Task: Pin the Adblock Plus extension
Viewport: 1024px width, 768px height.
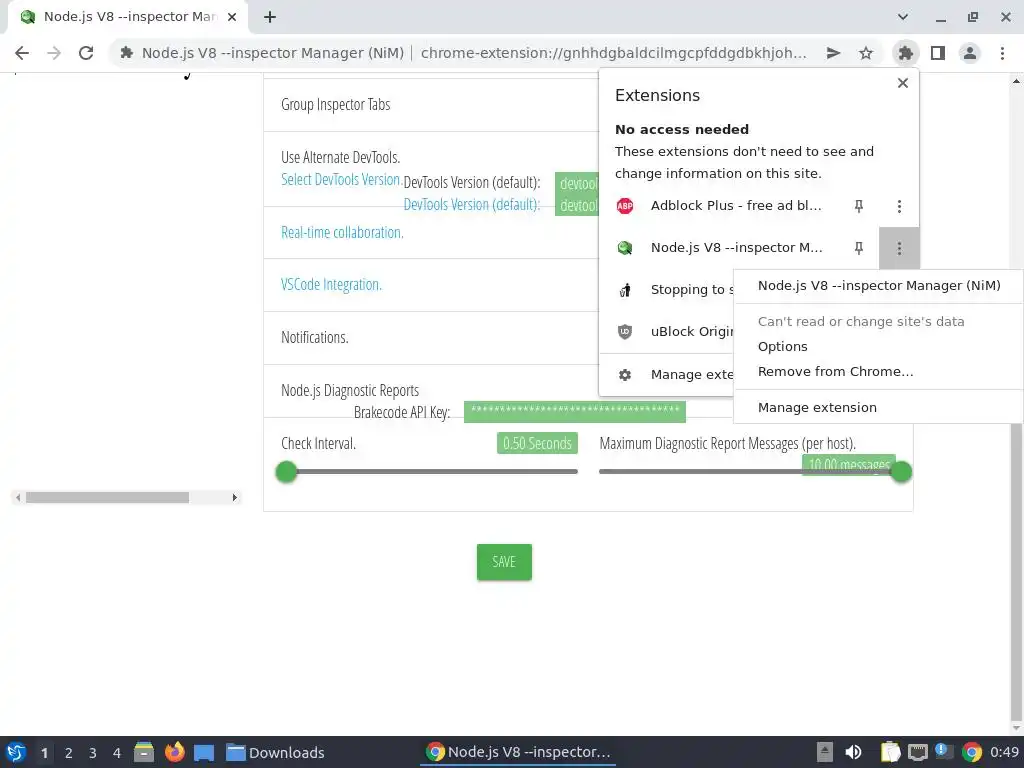Action: [859, 206]
